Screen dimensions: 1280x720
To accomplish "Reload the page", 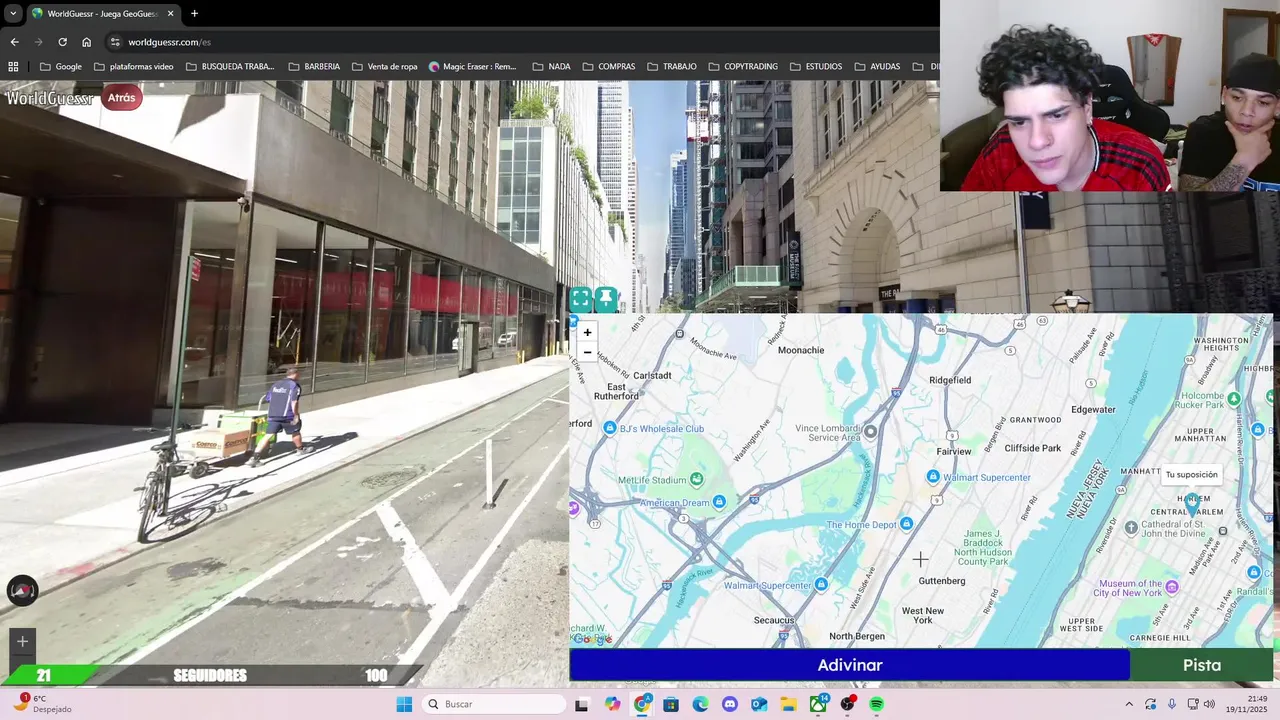I will click(x=62, y=42).
